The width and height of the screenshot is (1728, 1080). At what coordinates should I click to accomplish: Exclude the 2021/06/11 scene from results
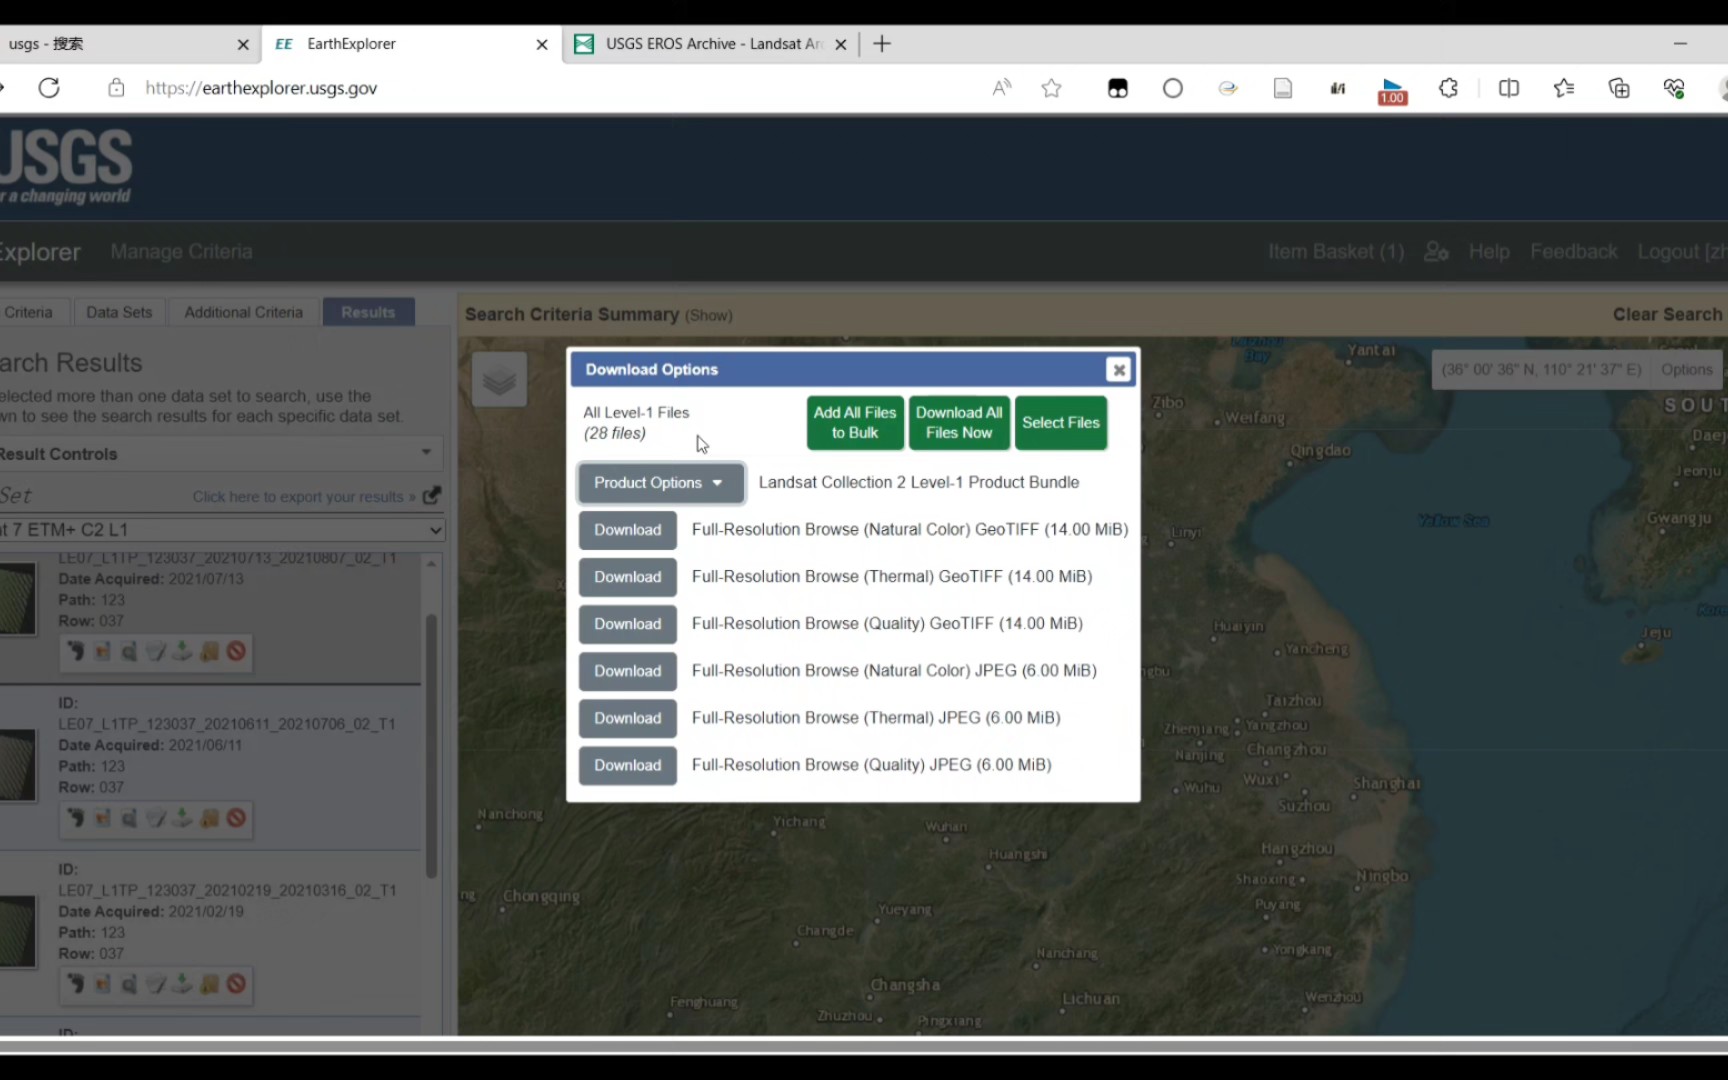(236, 818)
